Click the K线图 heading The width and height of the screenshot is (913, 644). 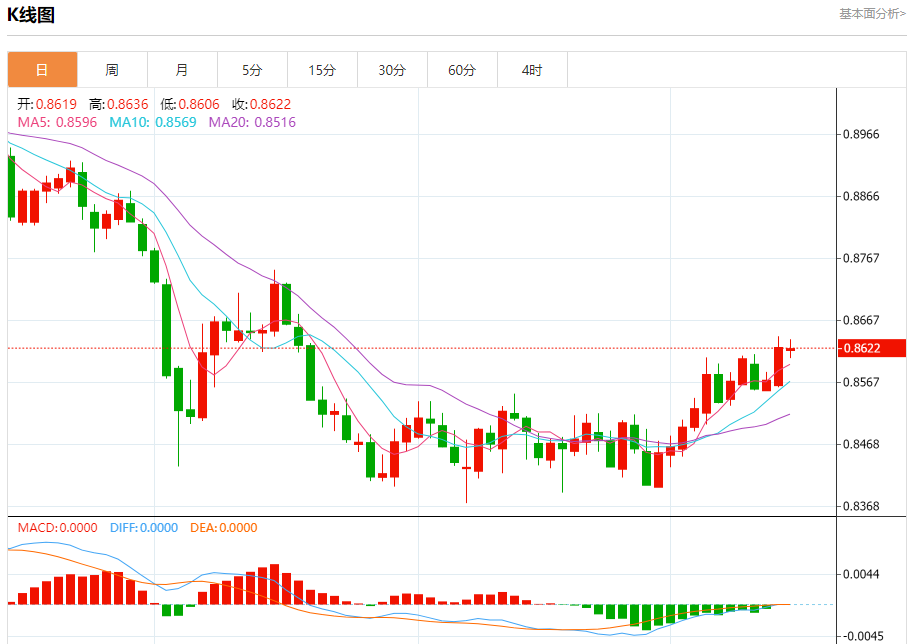[x=31, y=15]
